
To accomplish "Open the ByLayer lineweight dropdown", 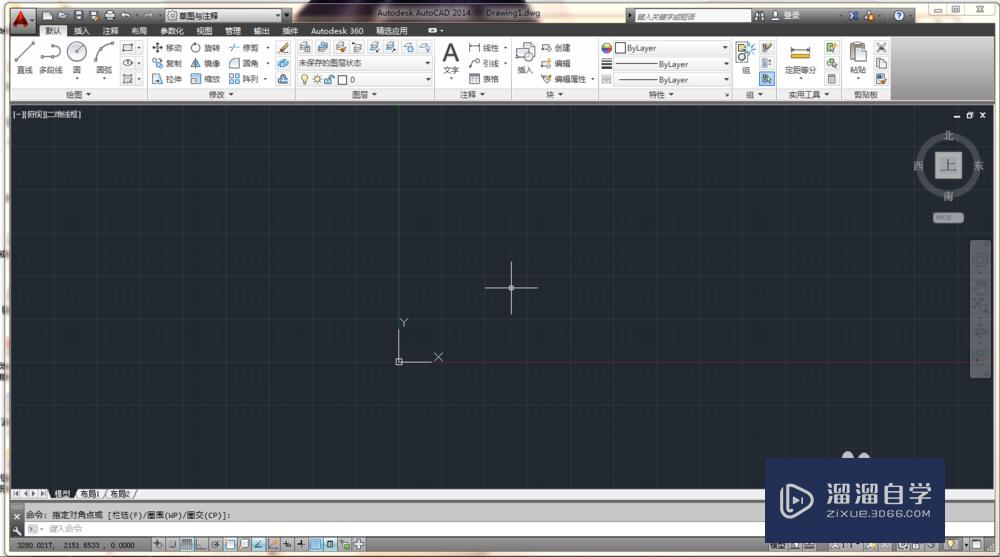I will point(672,64).
